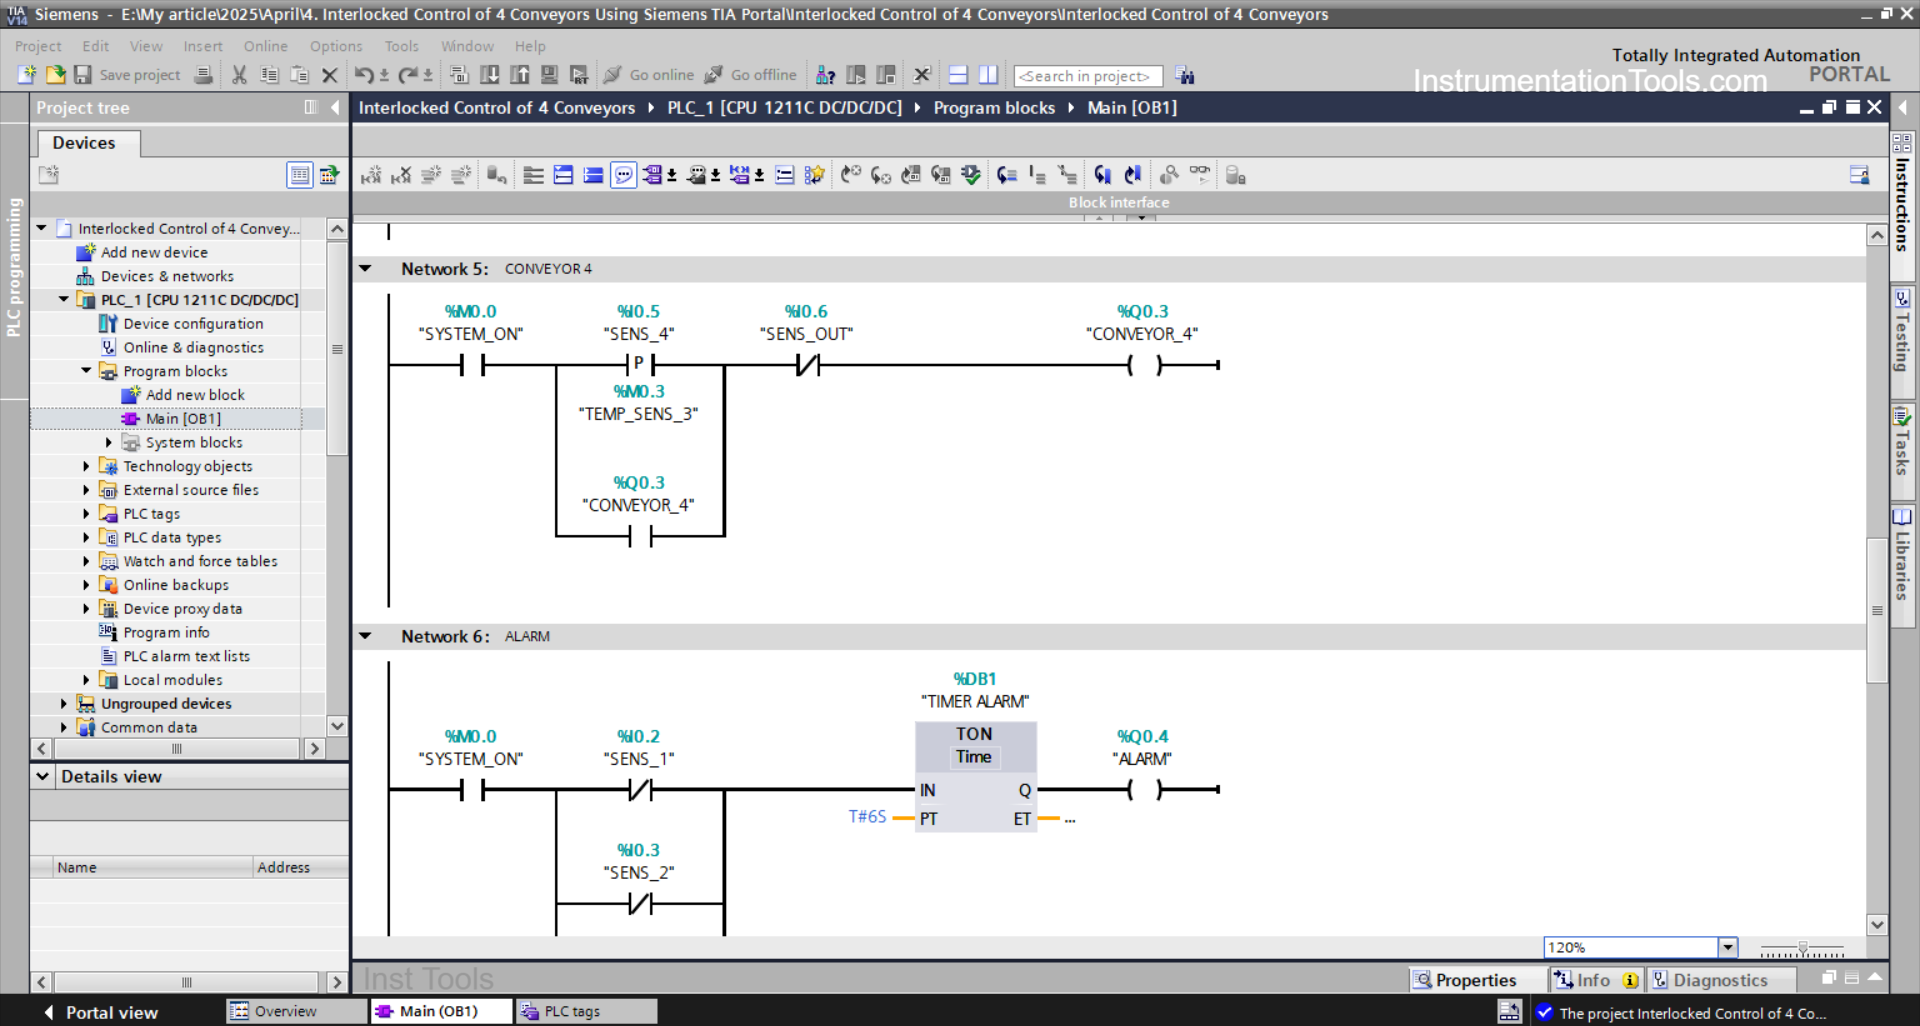
Task: Open the zoom percentage dropdown
Action: (x=1726, y=947)
